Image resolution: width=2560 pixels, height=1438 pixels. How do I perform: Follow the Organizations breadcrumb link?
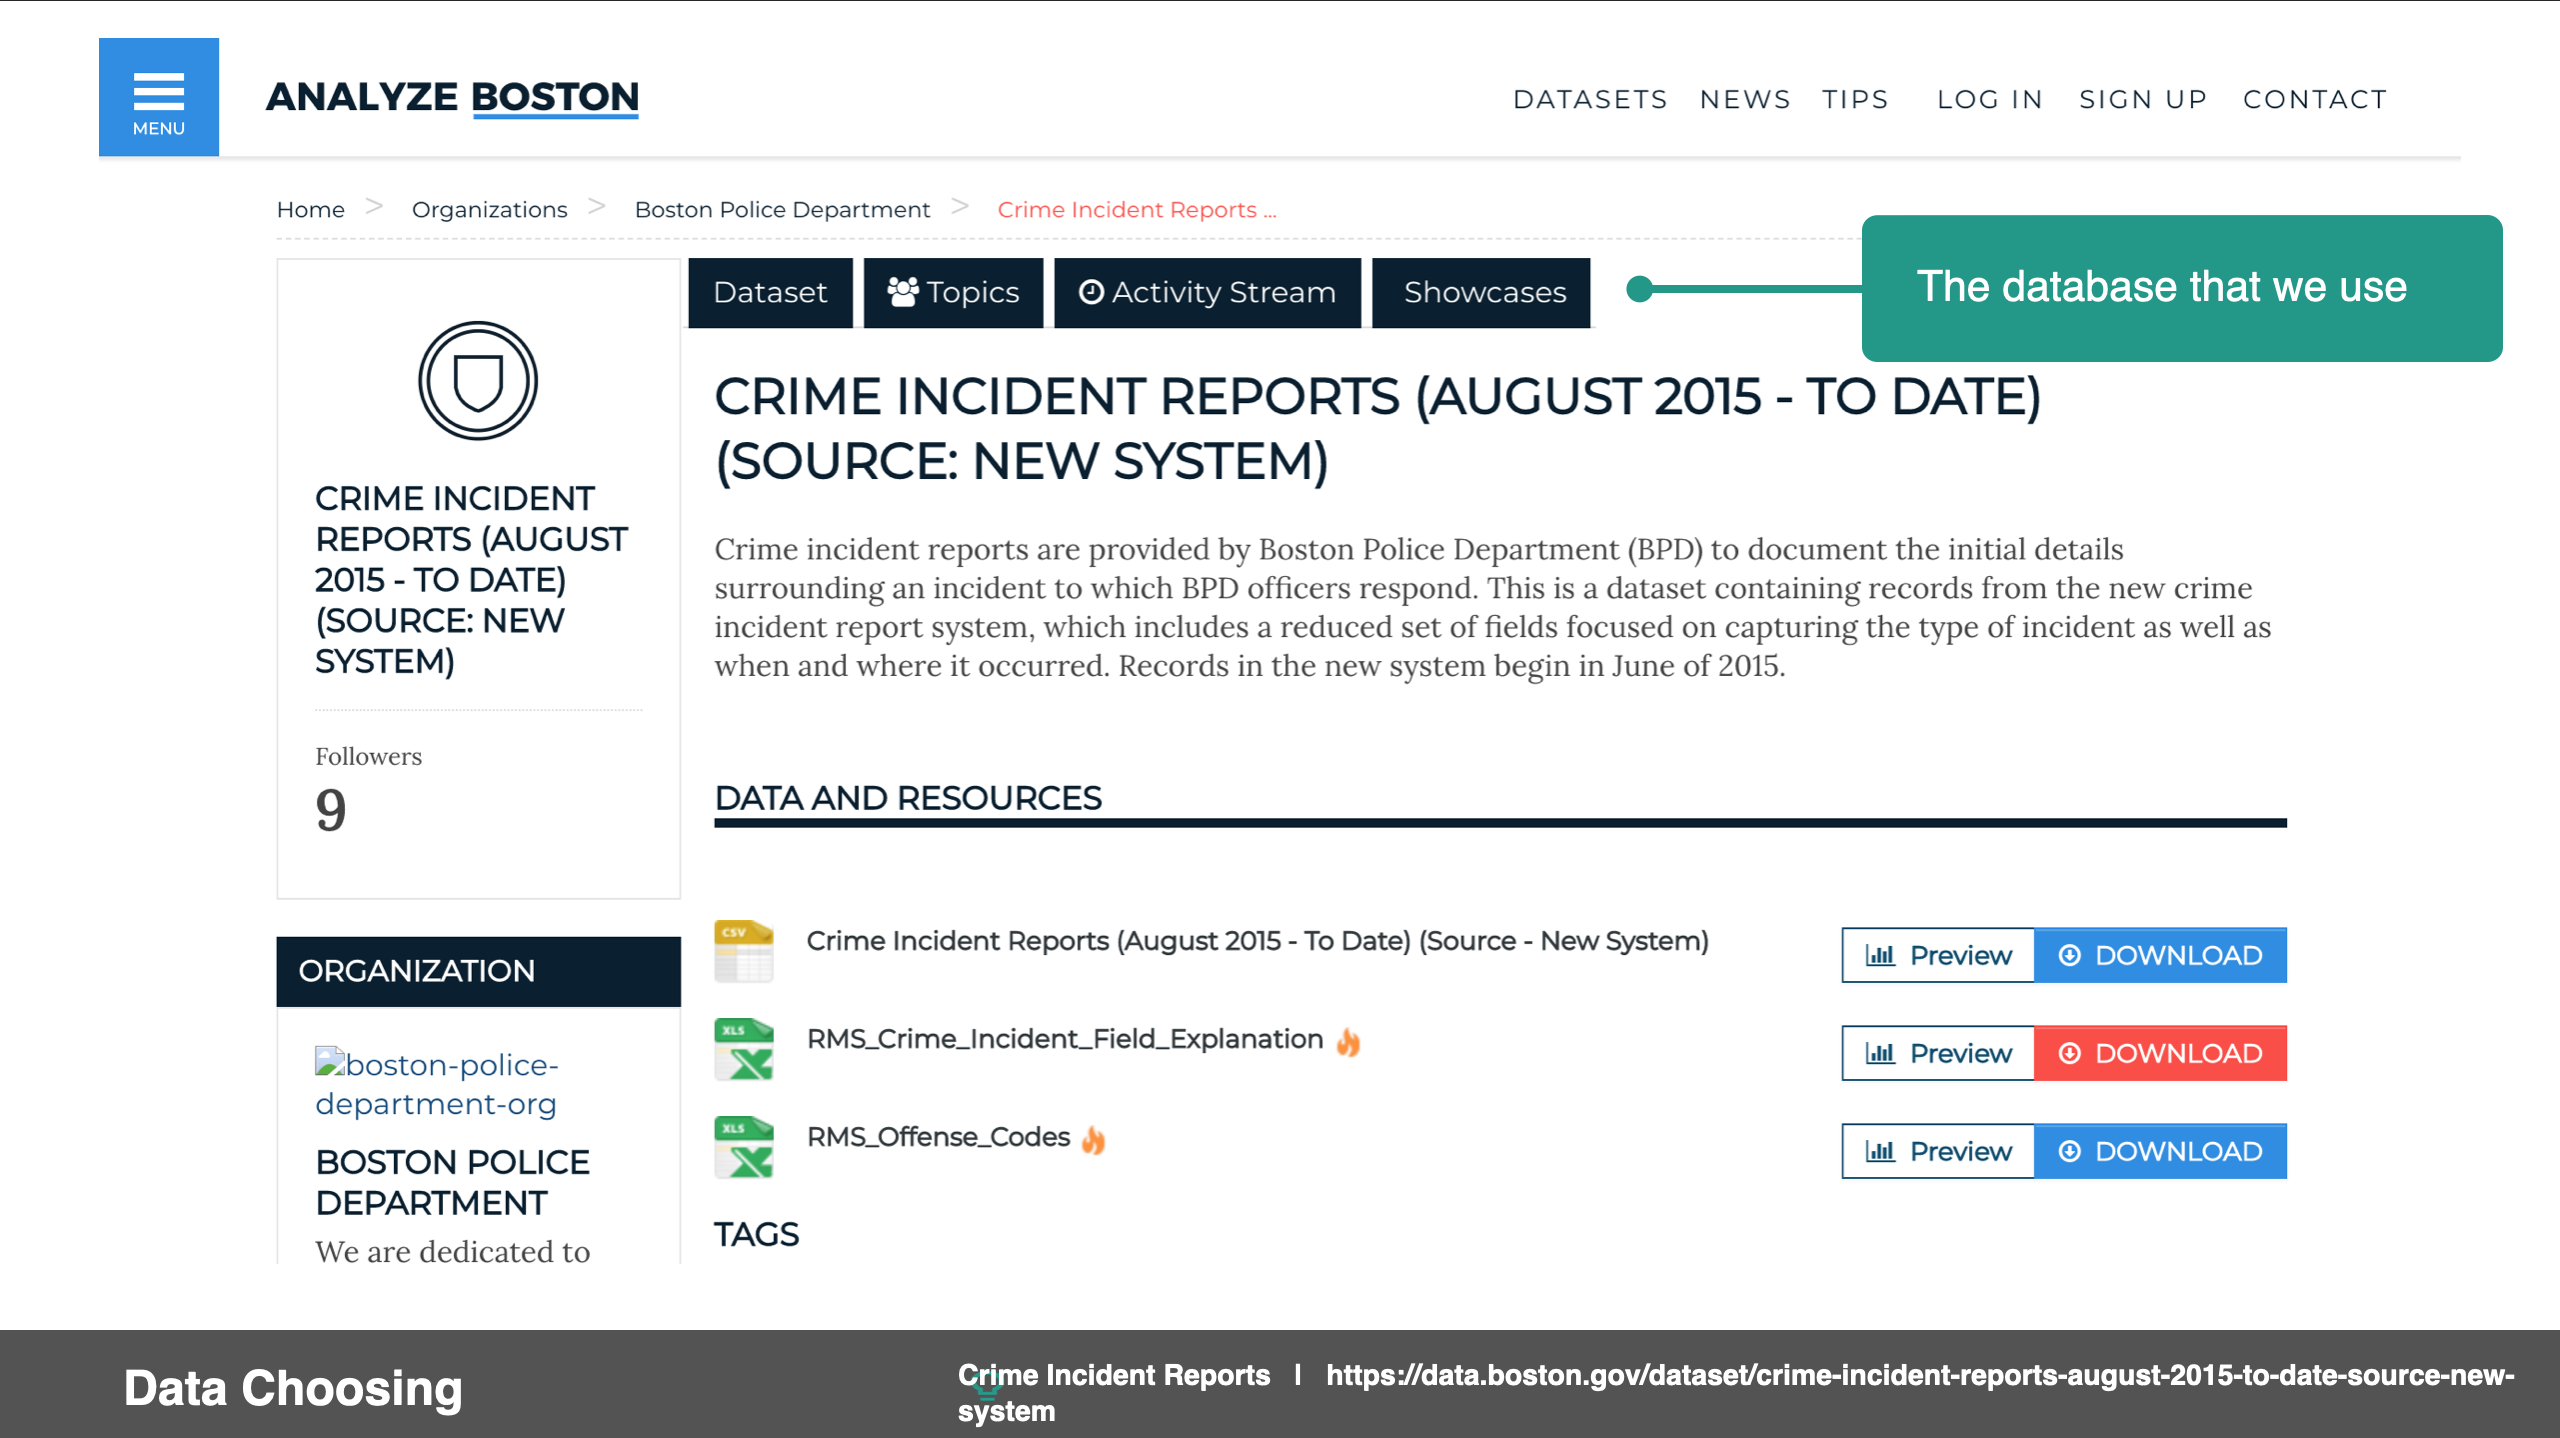pos(489,209)
